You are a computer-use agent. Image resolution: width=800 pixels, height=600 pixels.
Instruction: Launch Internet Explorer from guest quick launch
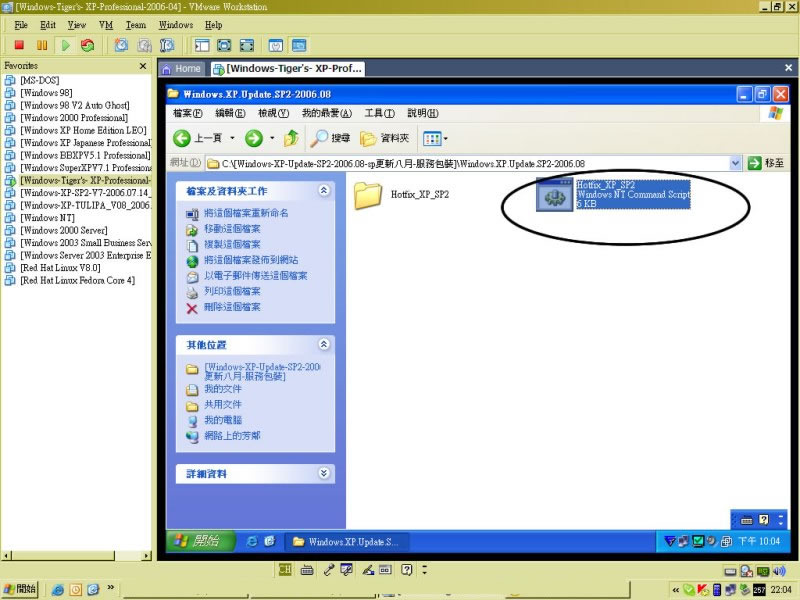coord(252,542)
